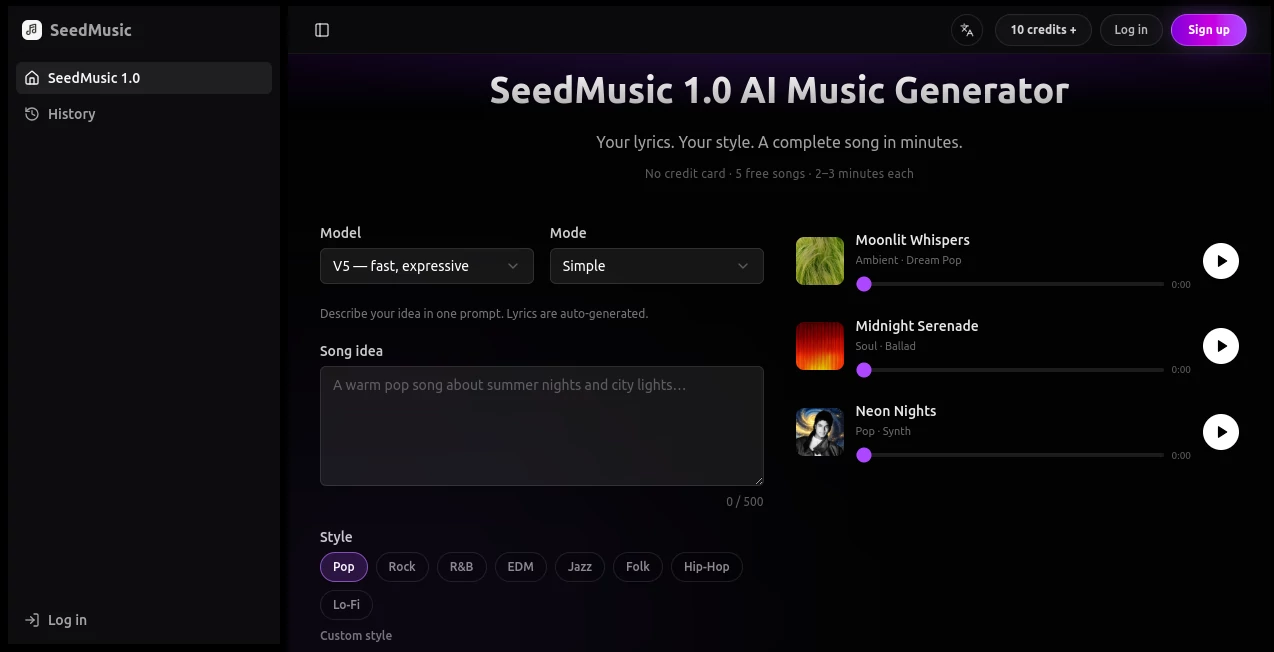Click the SeedMusic logo icon
The image size is (1274, 652).
pos(32,30)
